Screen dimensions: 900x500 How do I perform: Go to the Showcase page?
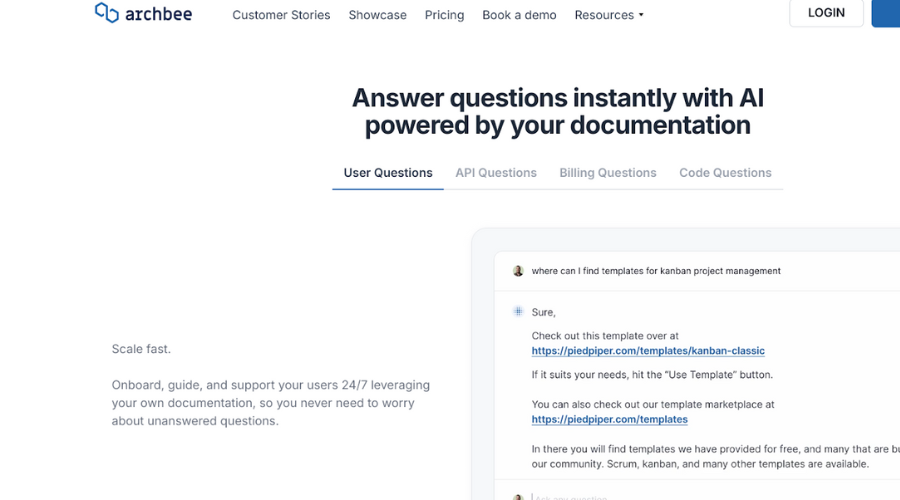[x=377, y=15]
